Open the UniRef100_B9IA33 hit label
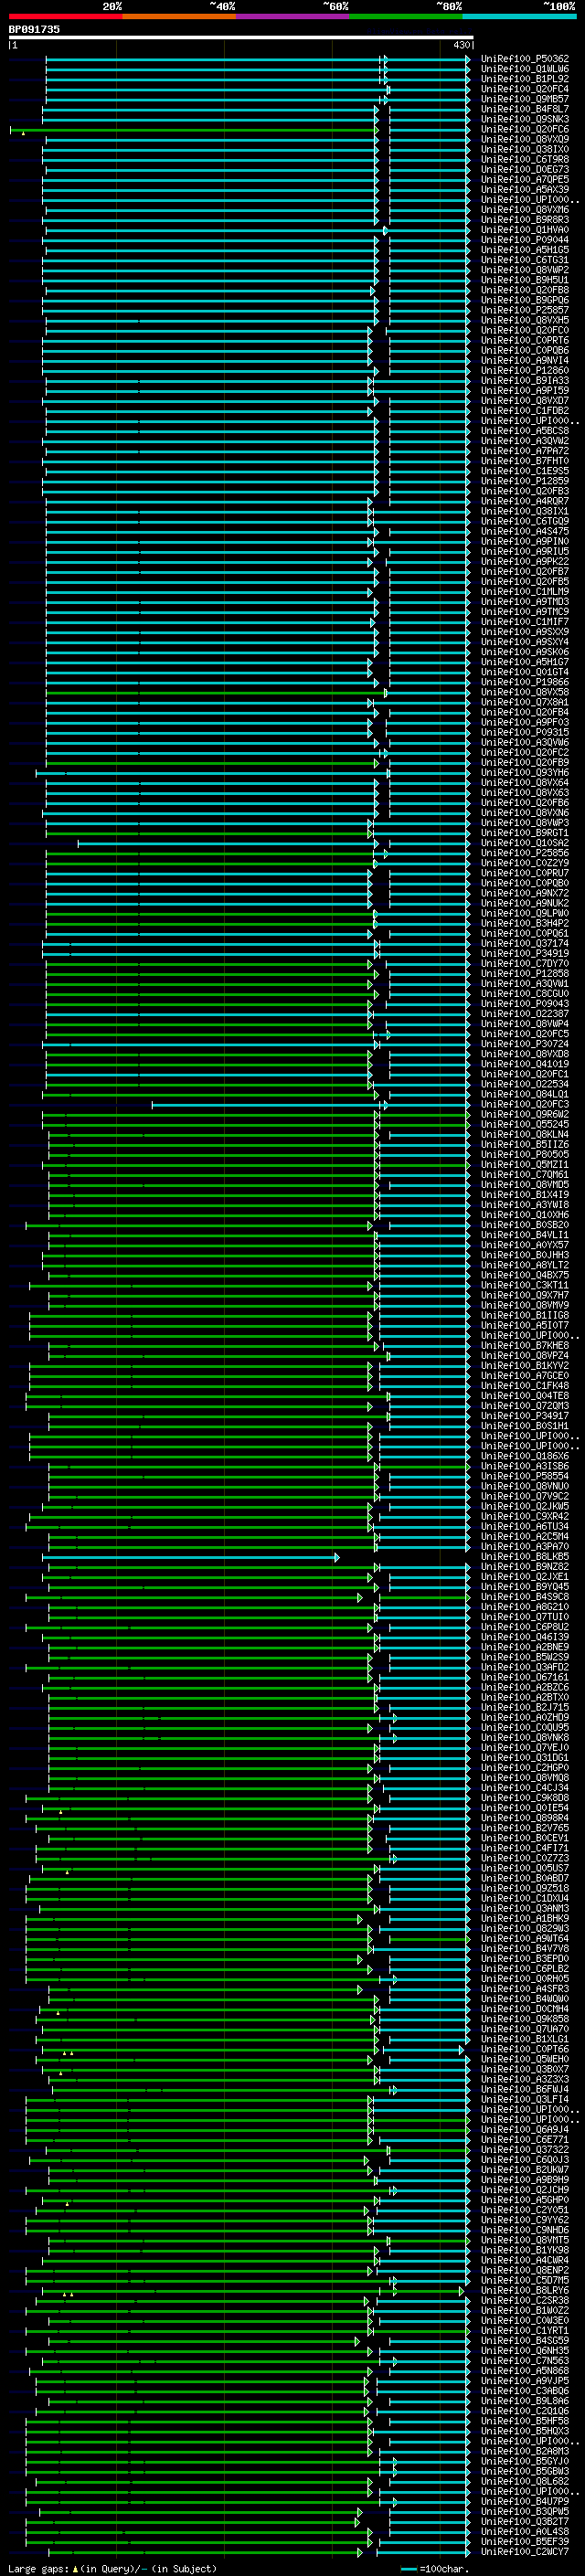 tap(524, 380)
